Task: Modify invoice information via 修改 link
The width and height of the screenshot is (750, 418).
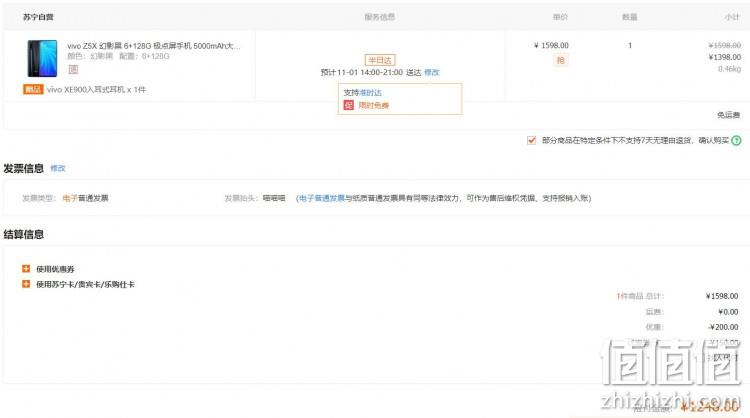Action: [58, 168]
